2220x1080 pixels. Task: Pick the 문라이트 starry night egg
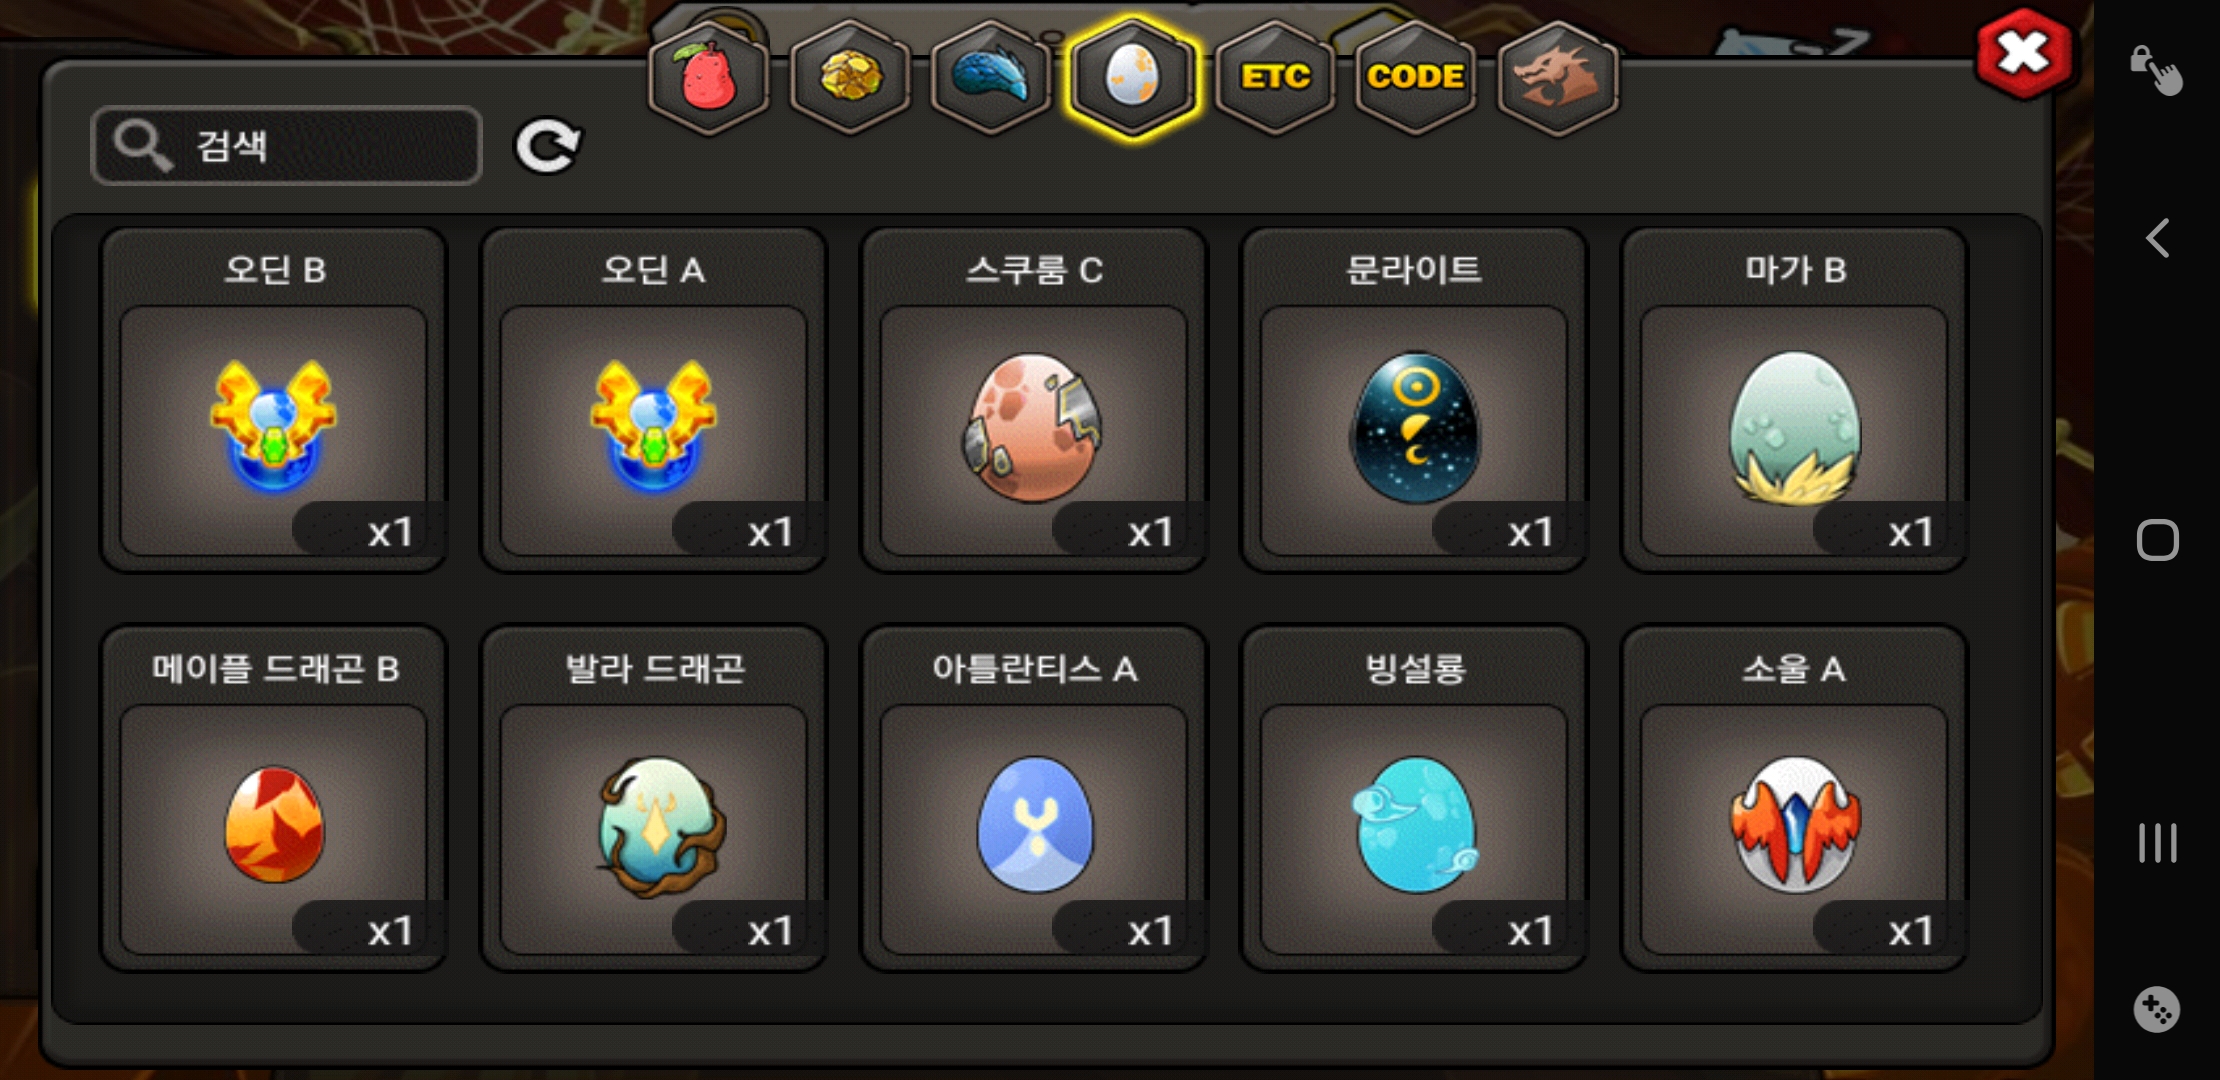pos(1414,400)
